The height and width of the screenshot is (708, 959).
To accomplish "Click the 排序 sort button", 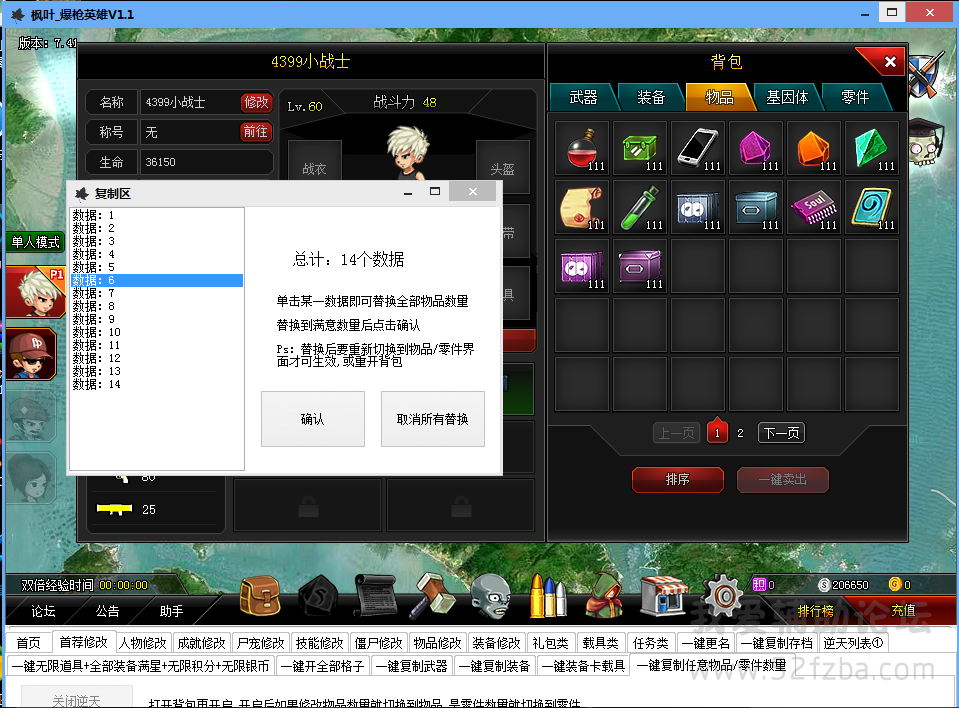I will 678,480.
